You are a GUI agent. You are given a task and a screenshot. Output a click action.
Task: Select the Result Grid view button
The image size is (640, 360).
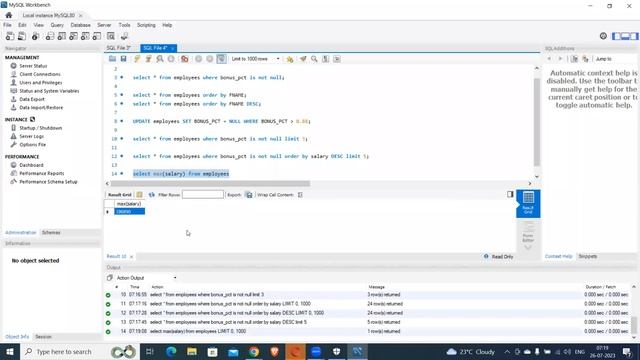pos(528,203)
